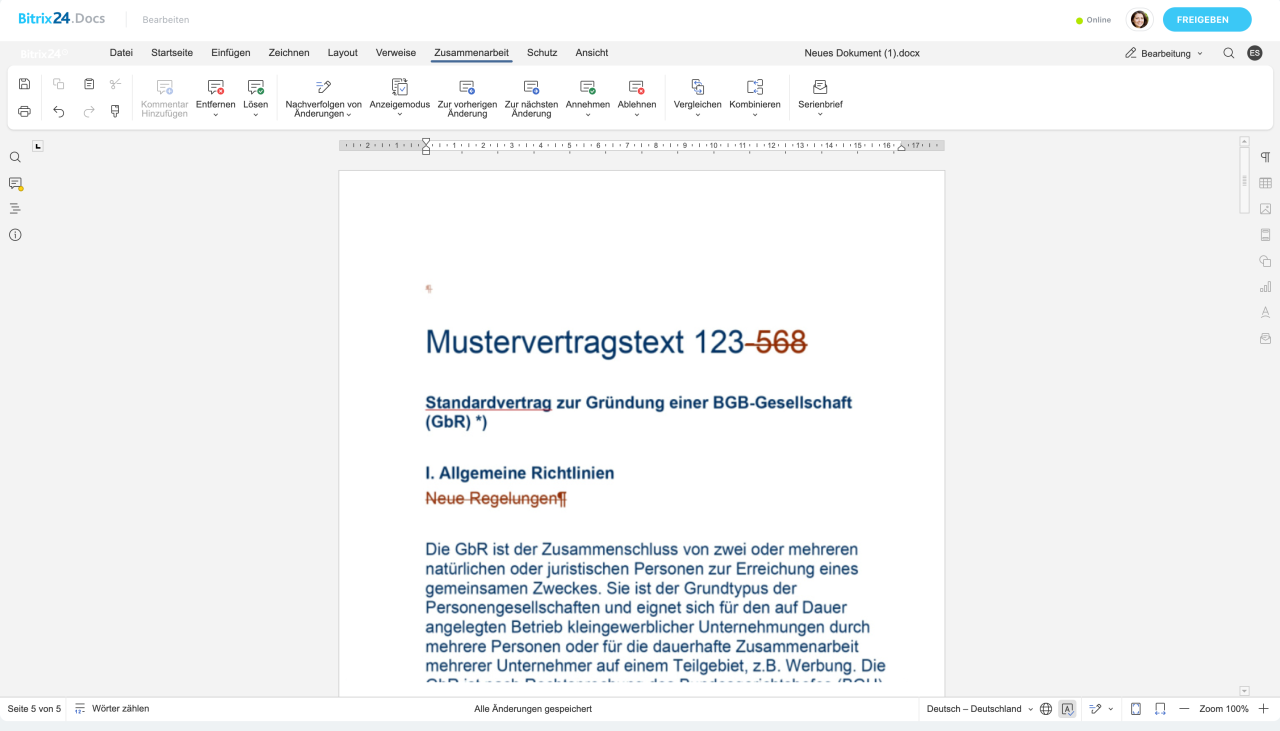Go to next change (Zur nächsten Änderung)
1280x731 pixels.
[x=531, y=98]
